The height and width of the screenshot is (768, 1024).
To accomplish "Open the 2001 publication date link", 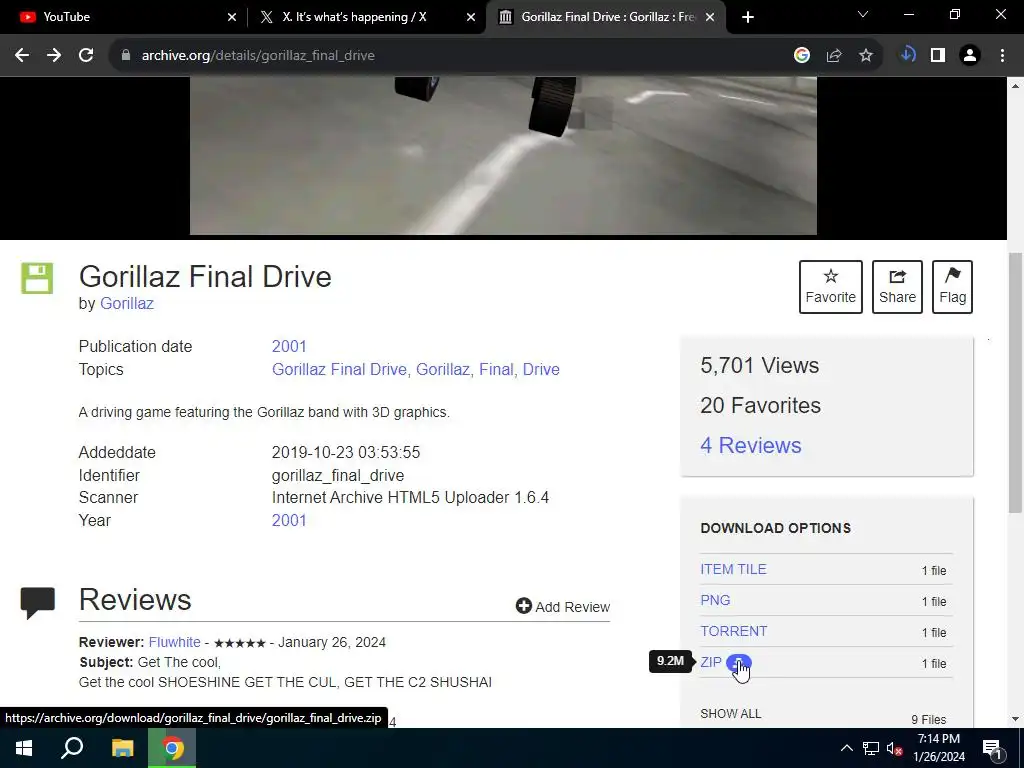I will (x=289, y=346).
